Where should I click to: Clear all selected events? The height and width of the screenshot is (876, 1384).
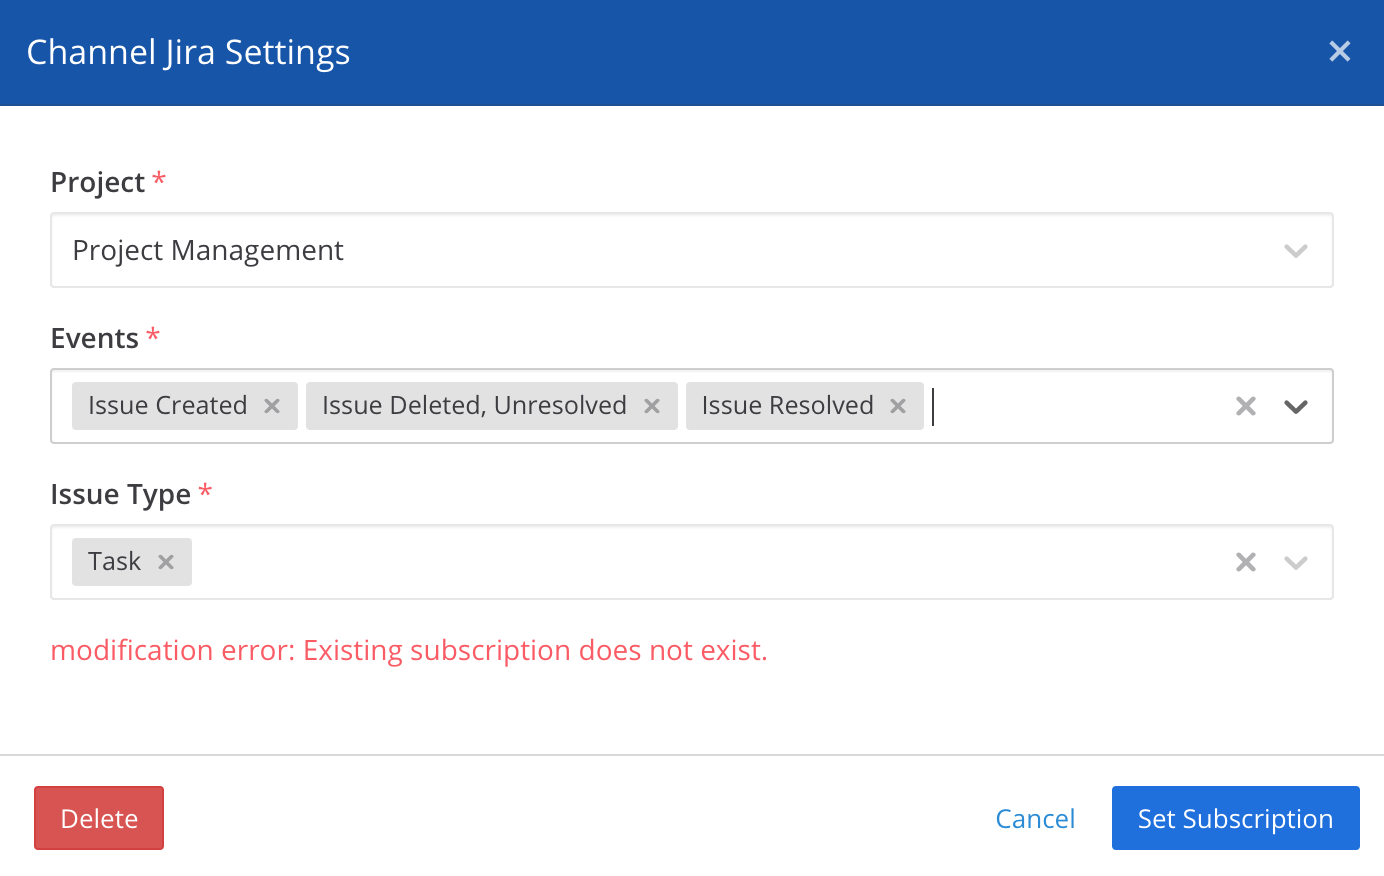1244,405
